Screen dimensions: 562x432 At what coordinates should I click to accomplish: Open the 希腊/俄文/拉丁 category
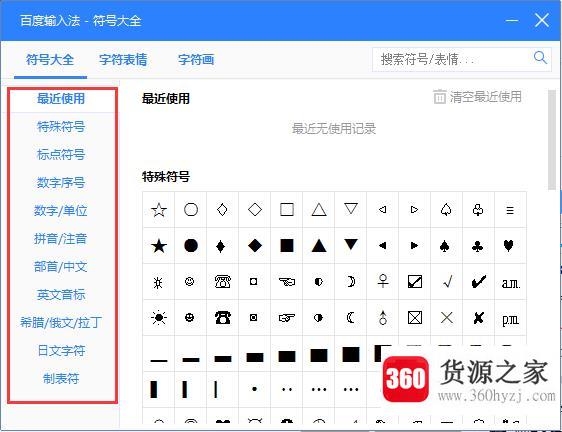pos(61,323)
